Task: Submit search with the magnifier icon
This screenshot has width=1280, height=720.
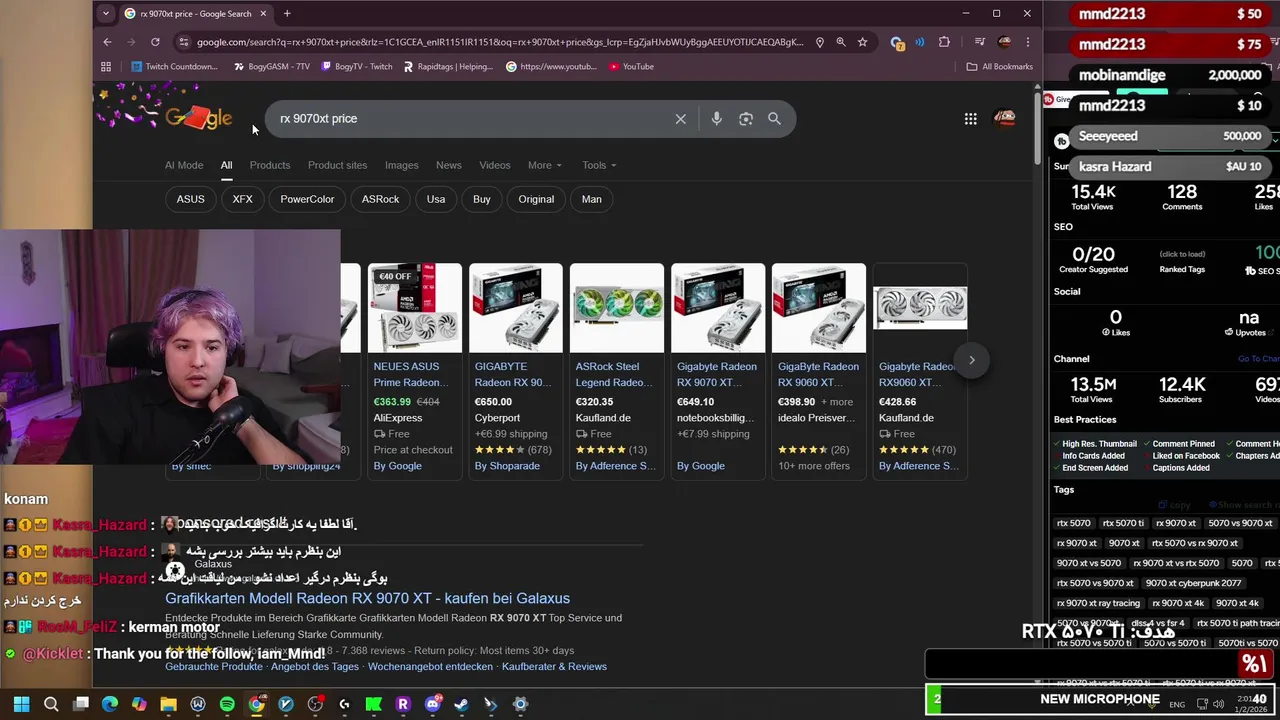Action: click(x=774, y=119)
